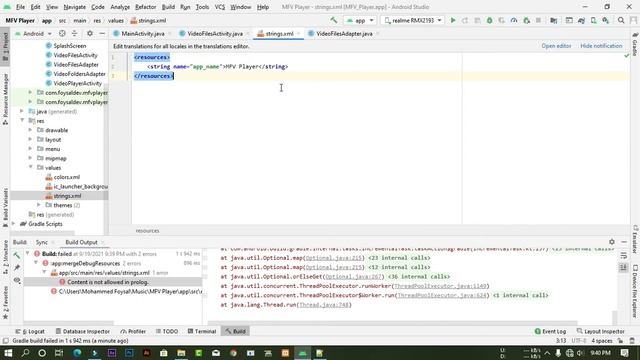Expand the themes folder
The image size is (640, 360).
coord(39,205)
